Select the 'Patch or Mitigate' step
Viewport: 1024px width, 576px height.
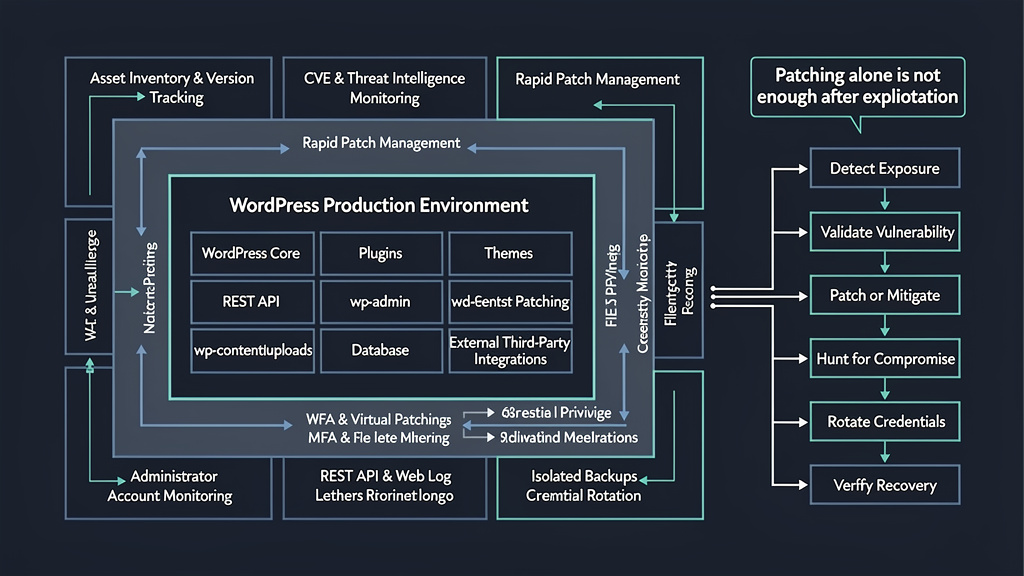(885, 295)
